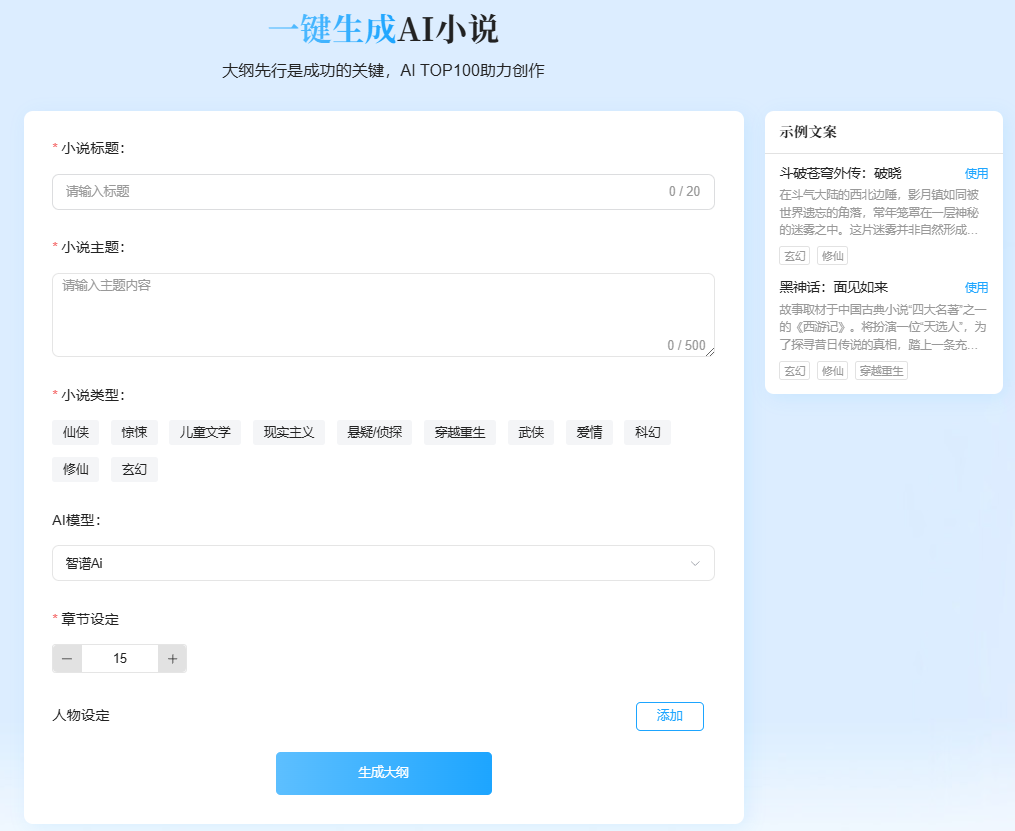Use the 斗破苍穹外传：破晓 example
Screen dimensions: 1015x831
976,173
